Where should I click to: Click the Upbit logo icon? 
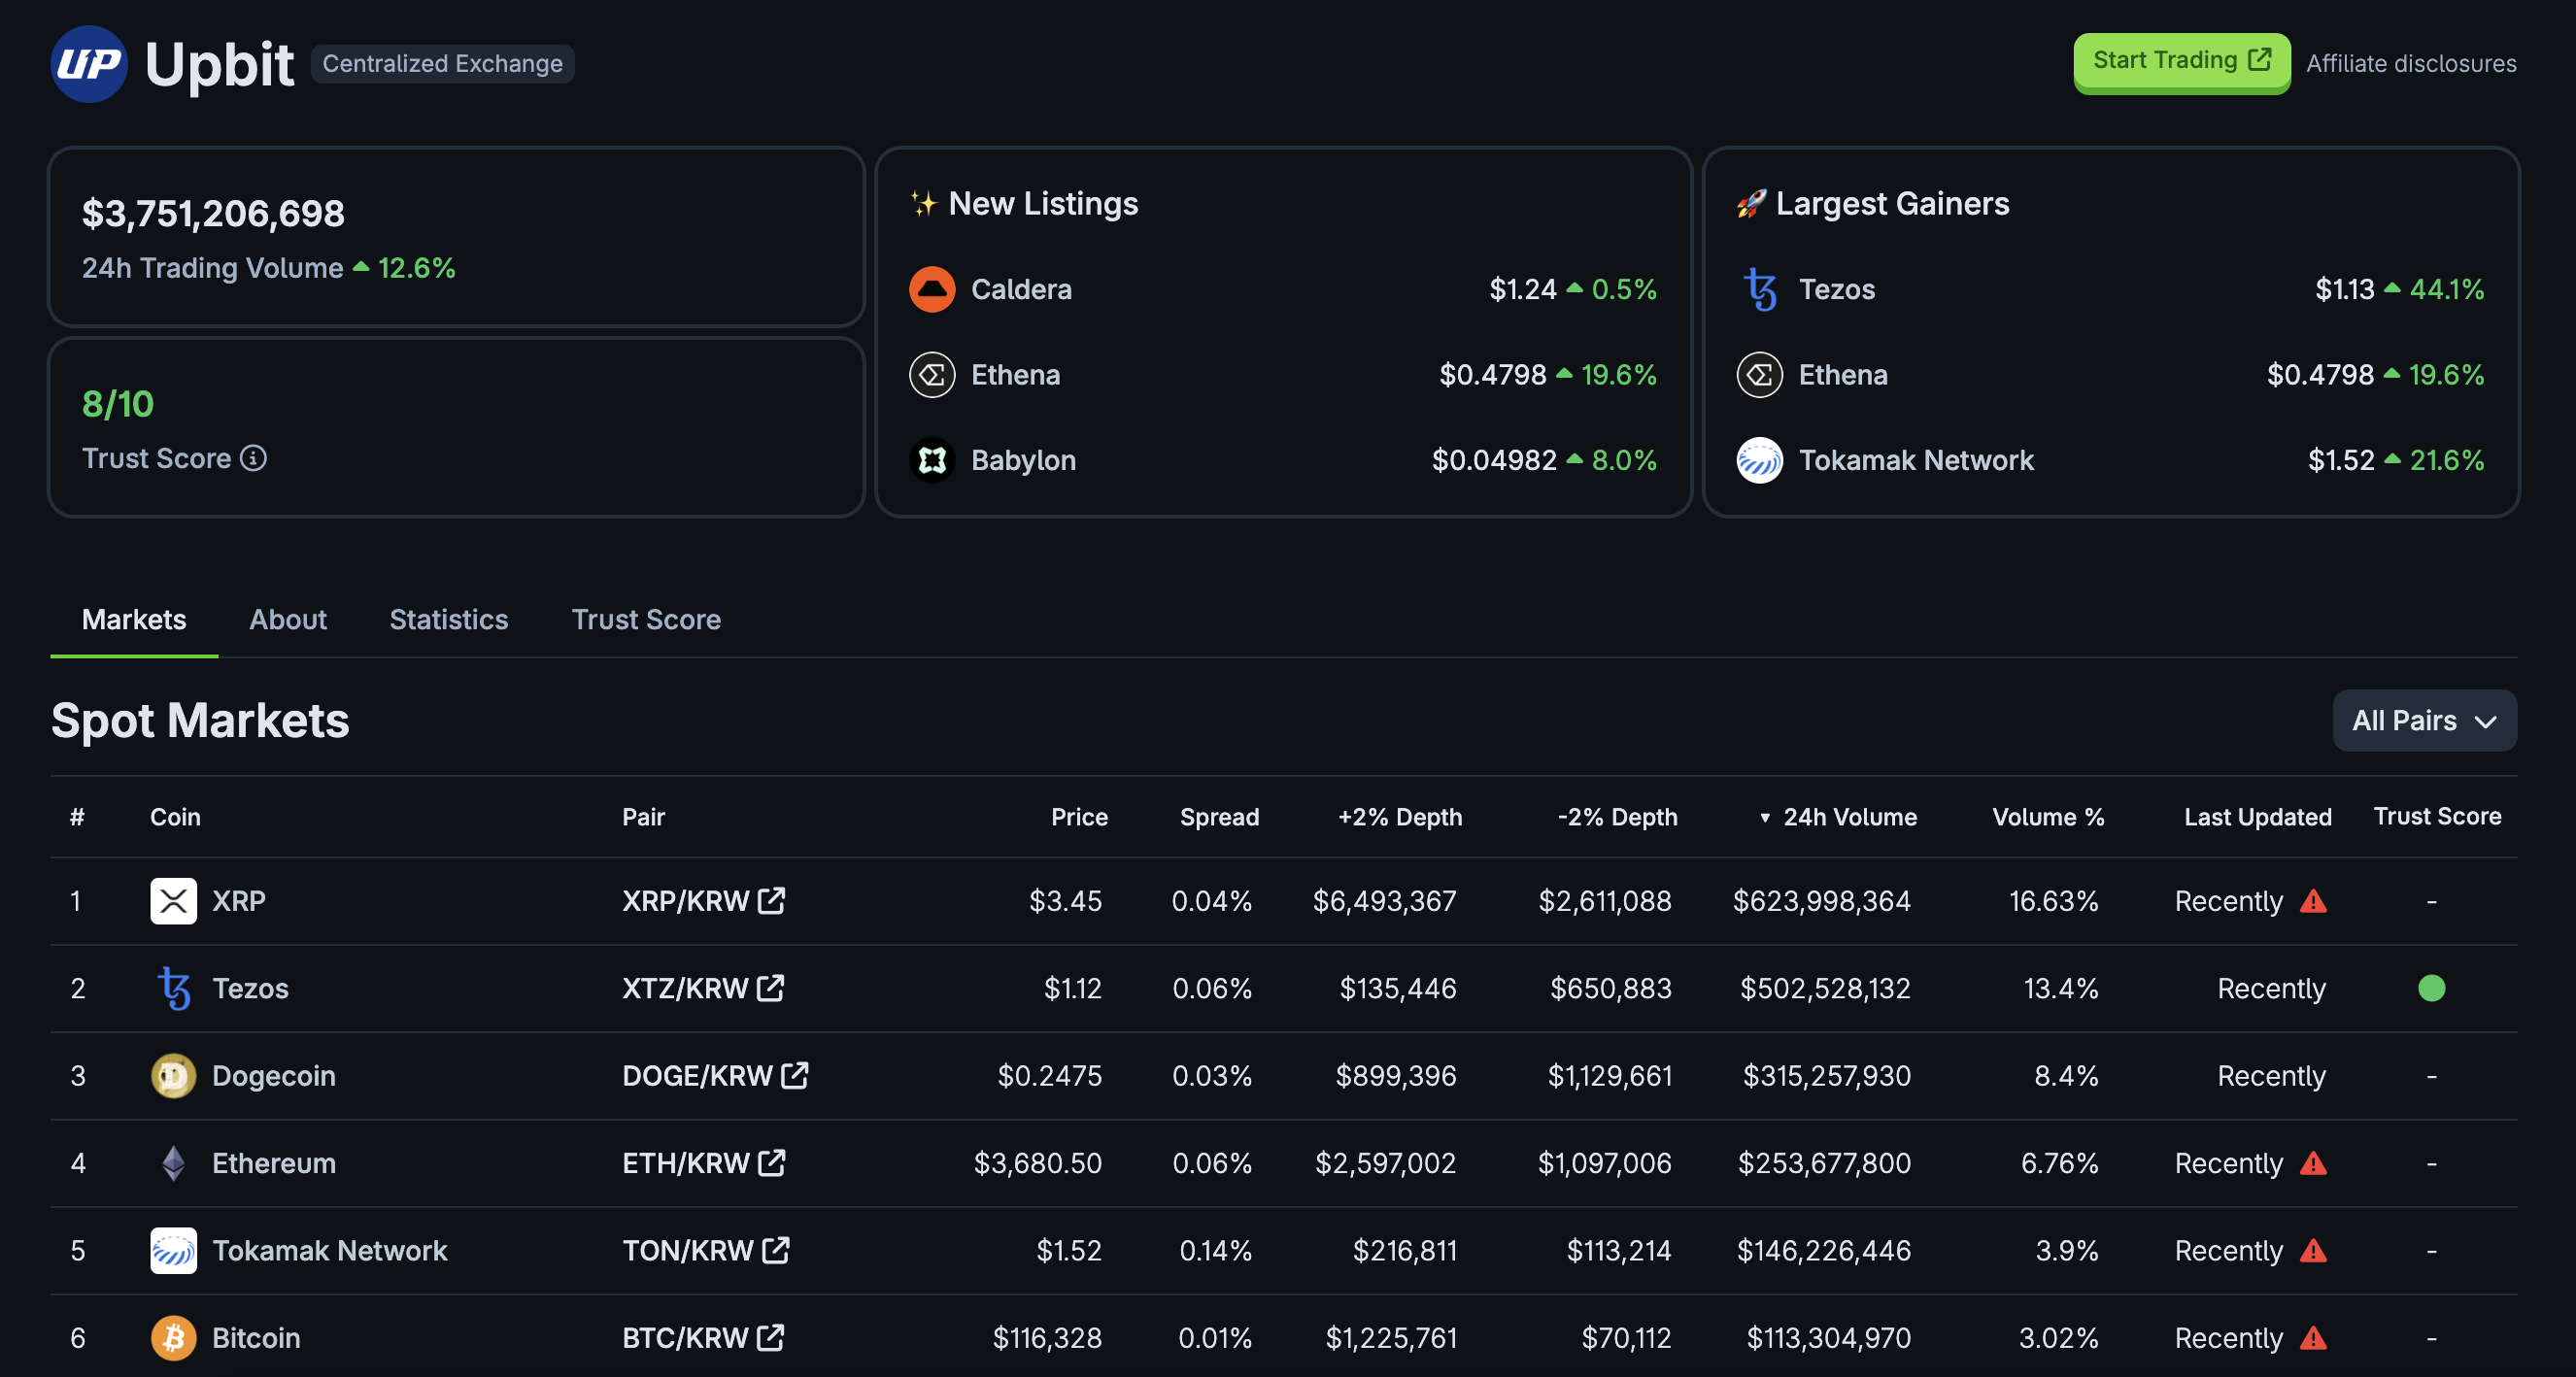tap(89, 64)
